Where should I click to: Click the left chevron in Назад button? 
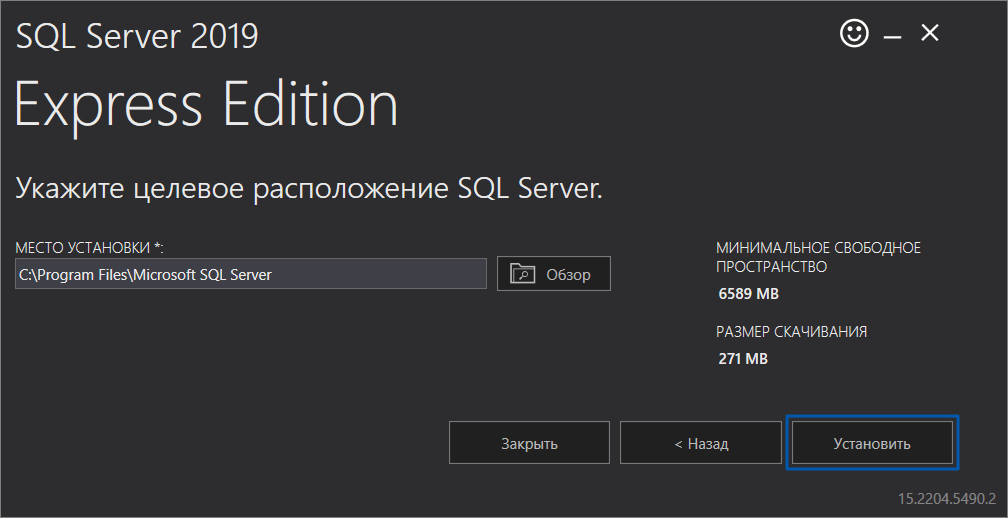678,444
